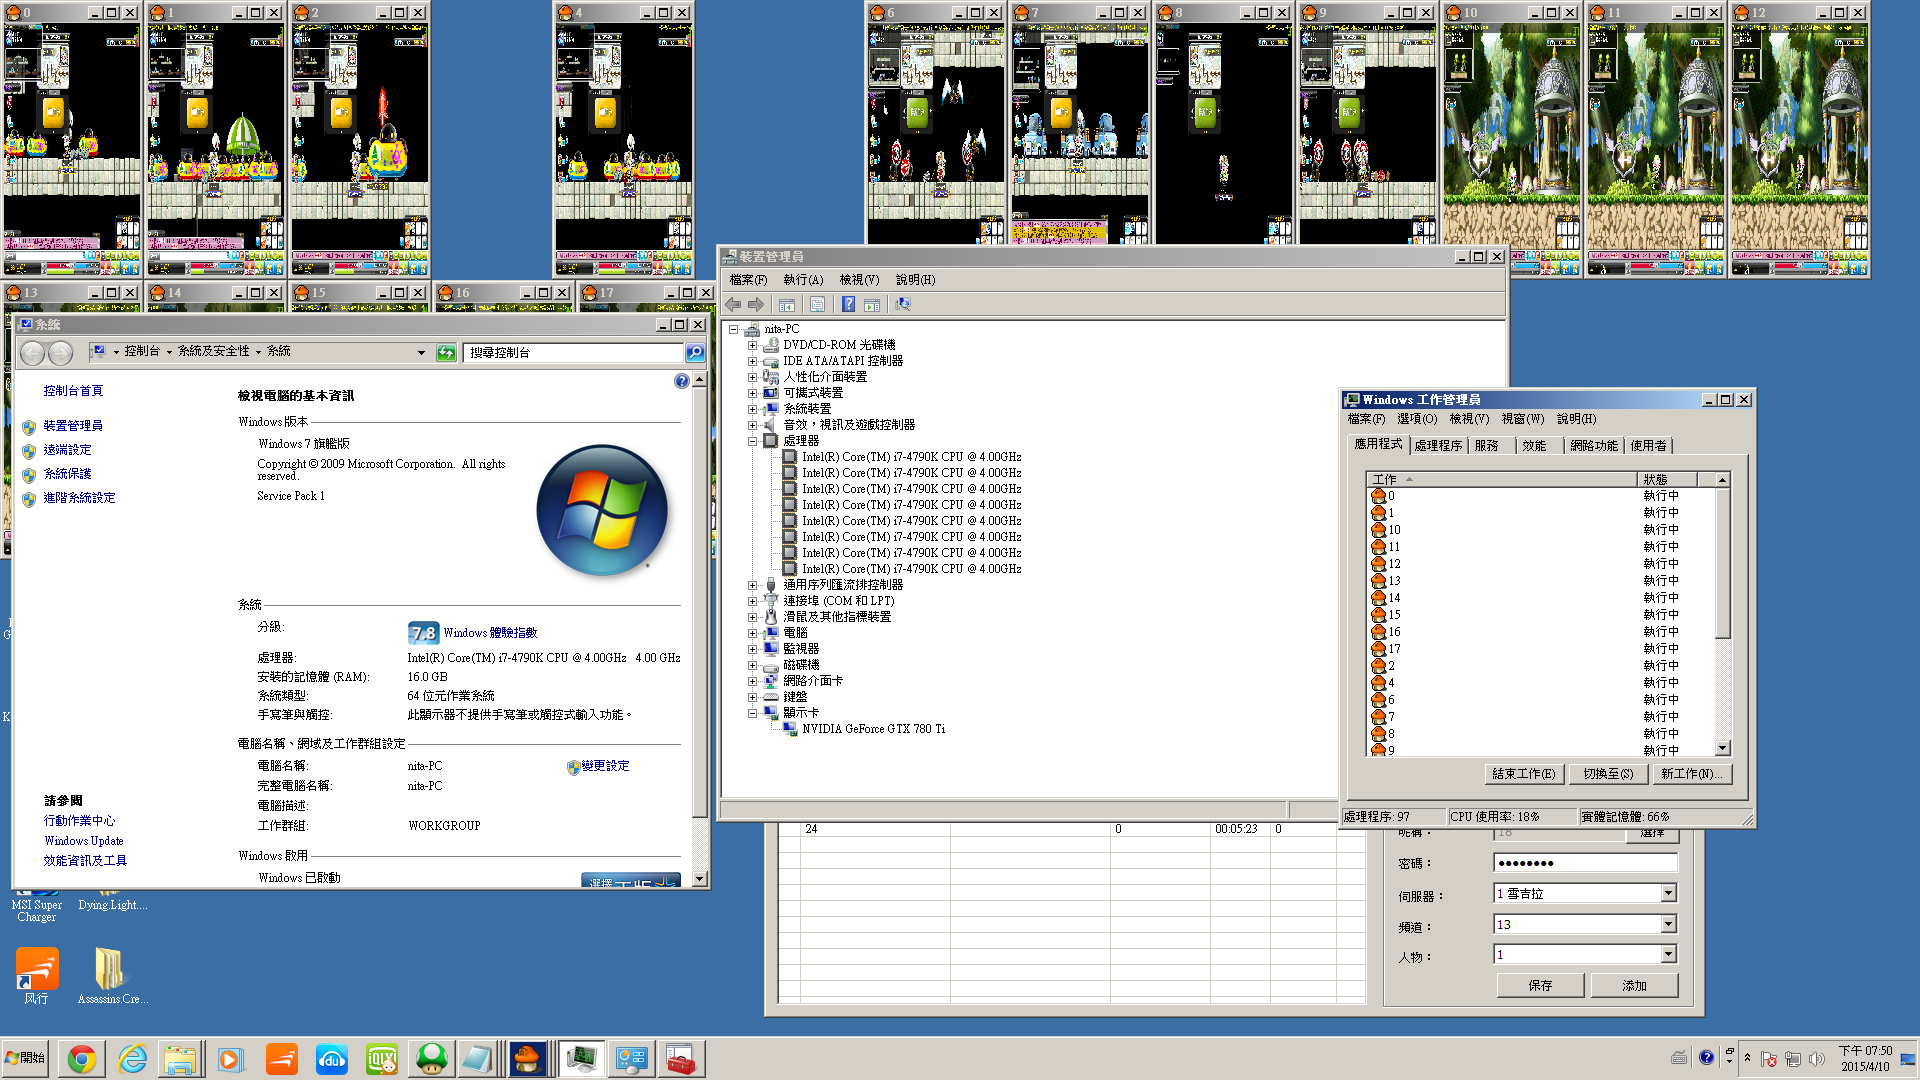This screenshot has height=1080, width=1920.
Task: Click the 搜尋控制台 search field
Action: click(x=573, y=353)
